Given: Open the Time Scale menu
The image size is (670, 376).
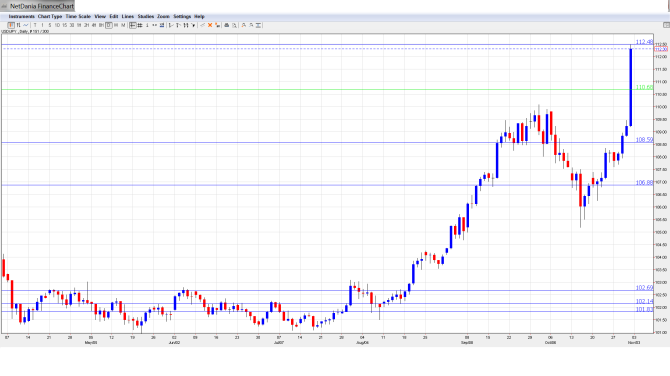Looking at the screenshot, I should click(78, 16).
